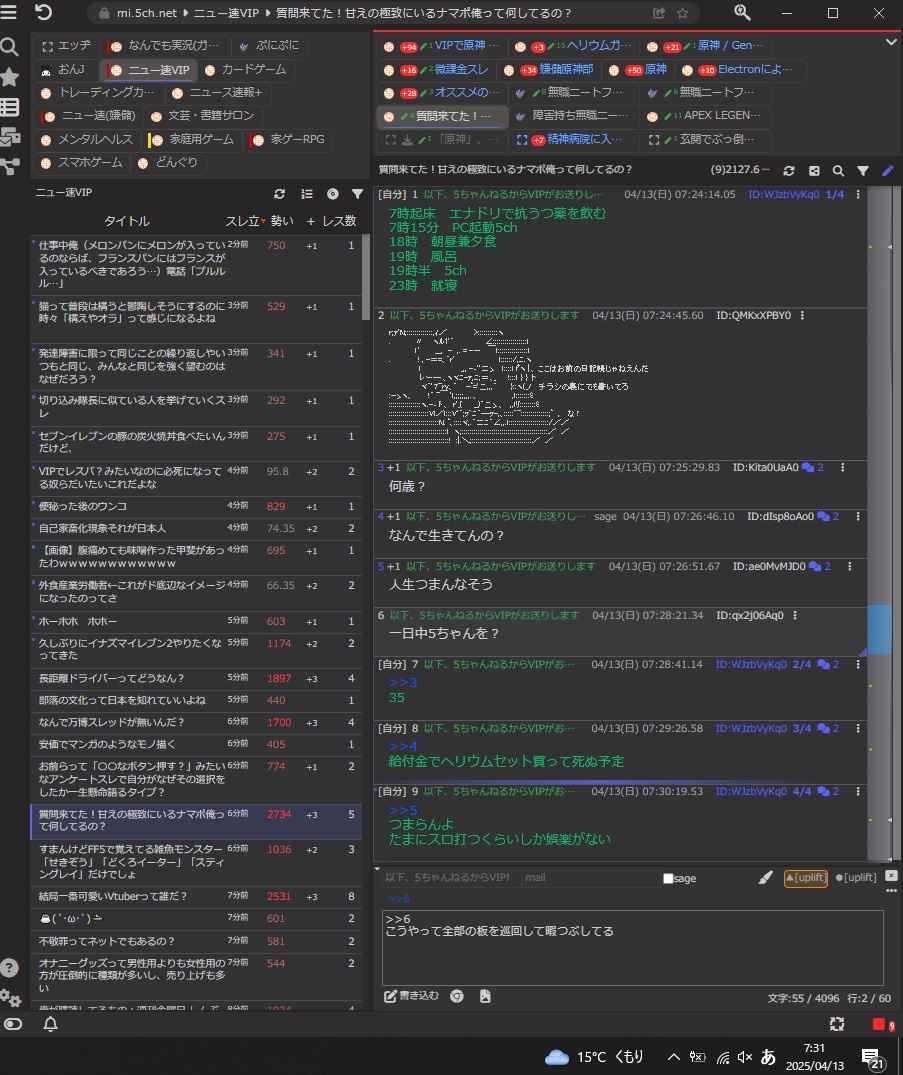
Task: Expand the thread tabs chevron at top right
Action: (x=892, y=42)
